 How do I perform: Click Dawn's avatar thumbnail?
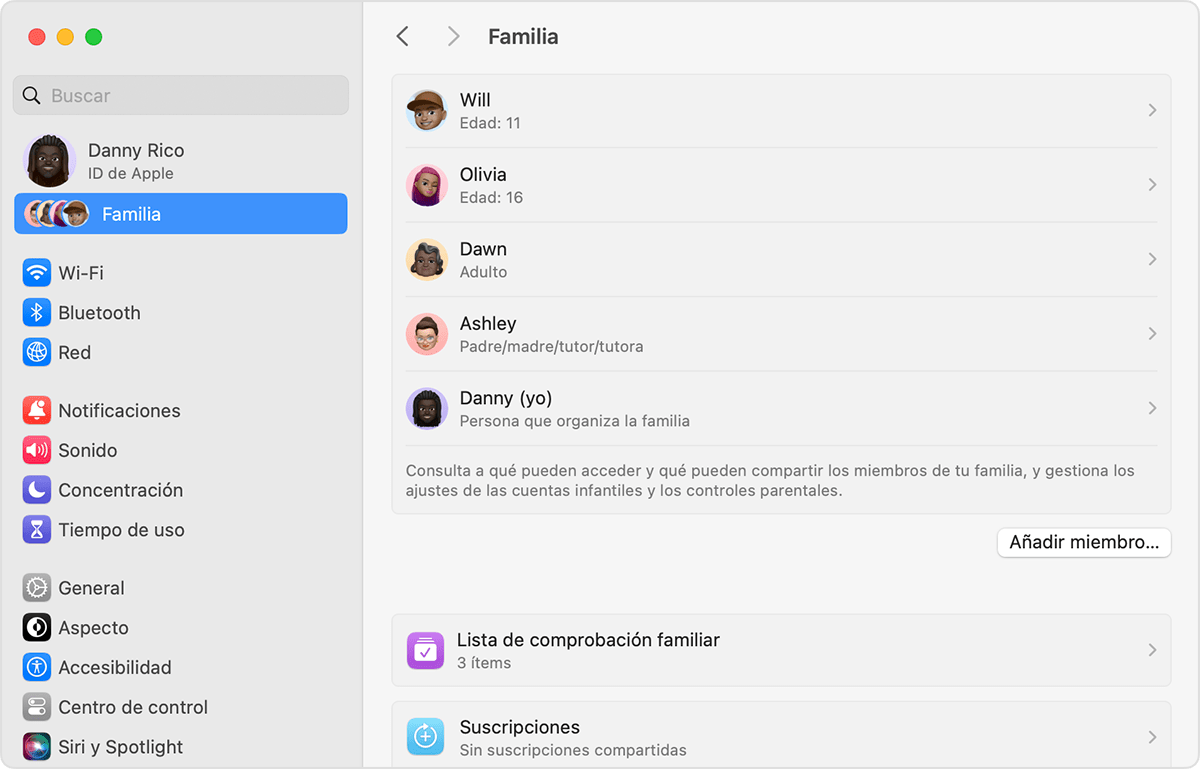427,259
